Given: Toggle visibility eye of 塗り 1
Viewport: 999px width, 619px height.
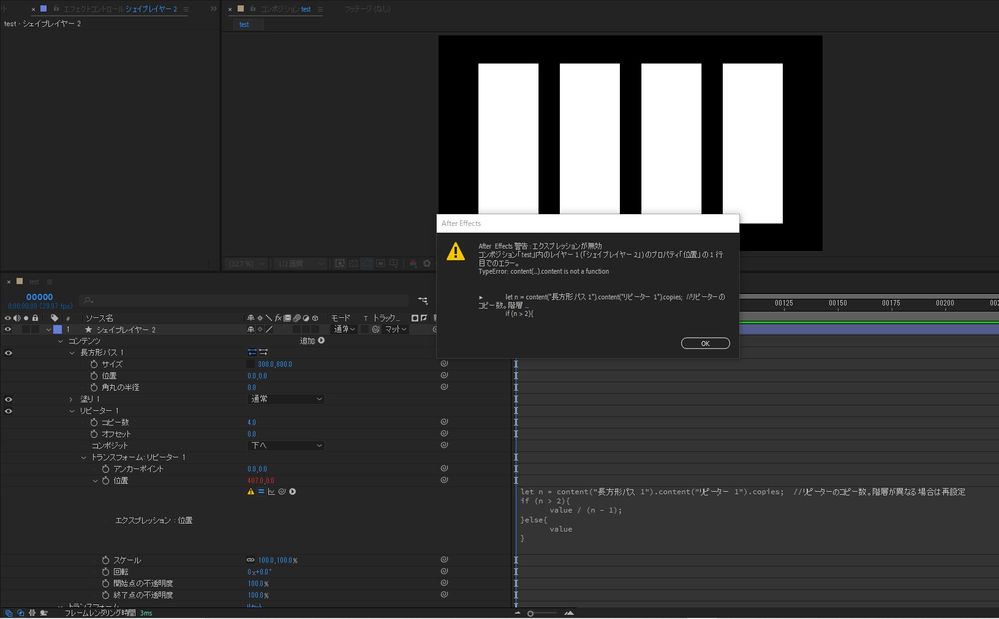Looking at the screenshot, I should pyautogui.click(x=8, y=399).
